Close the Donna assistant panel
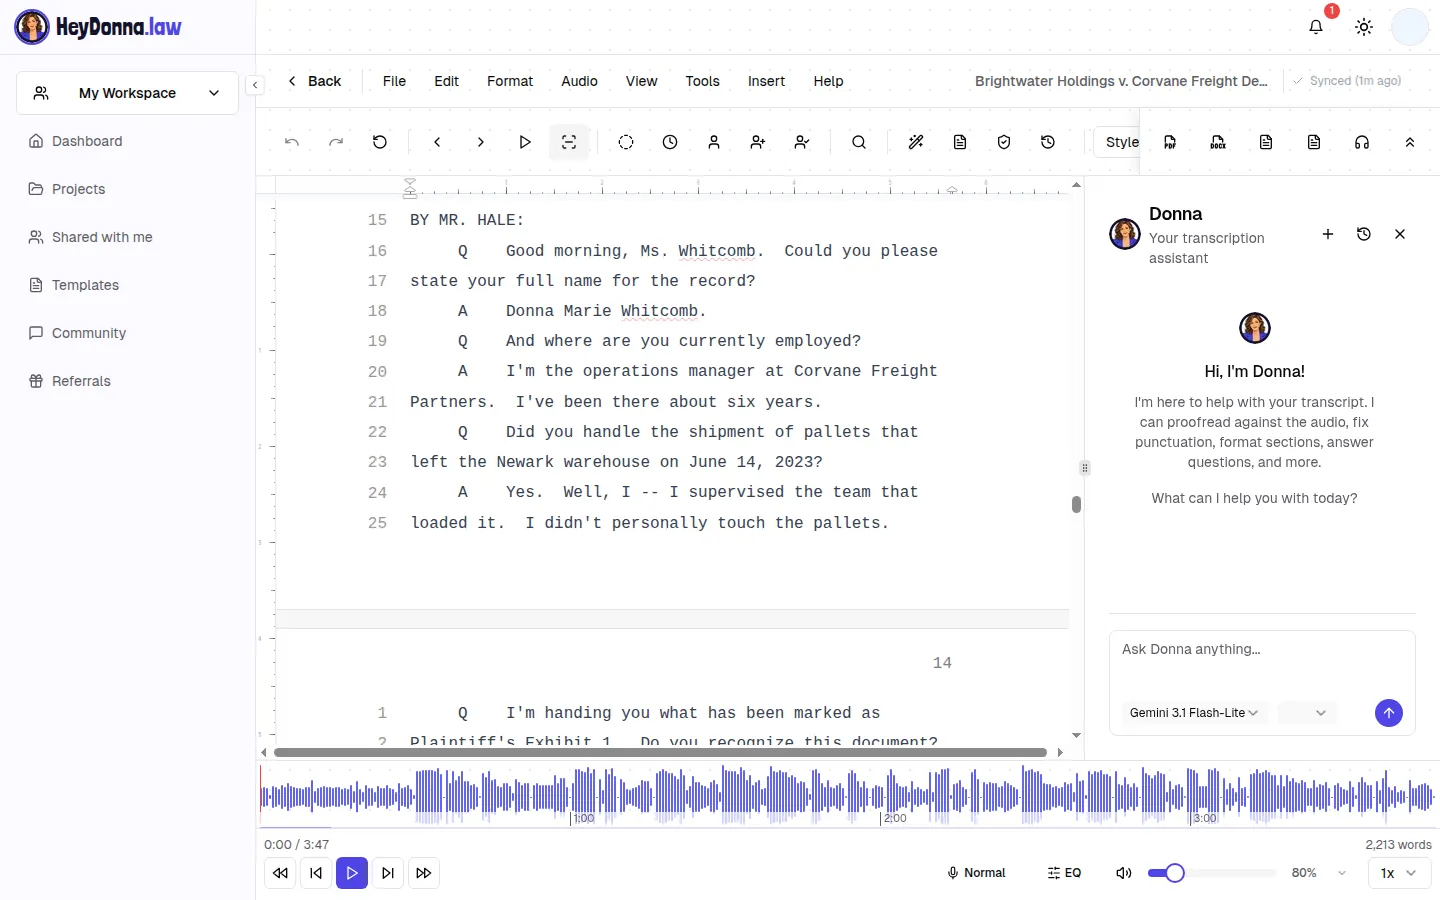1440x900 pixels. coord(1400,234)
